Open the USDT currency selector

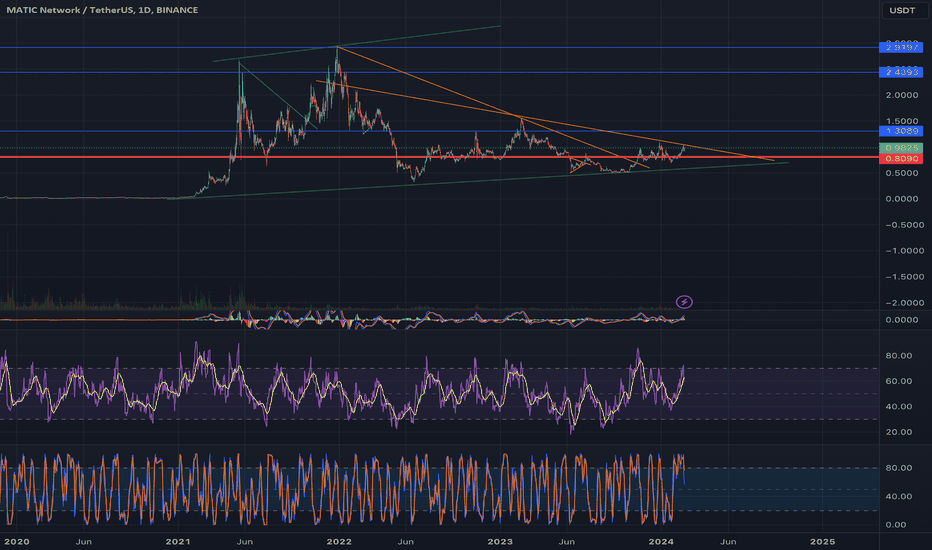(x=902, y=10)
